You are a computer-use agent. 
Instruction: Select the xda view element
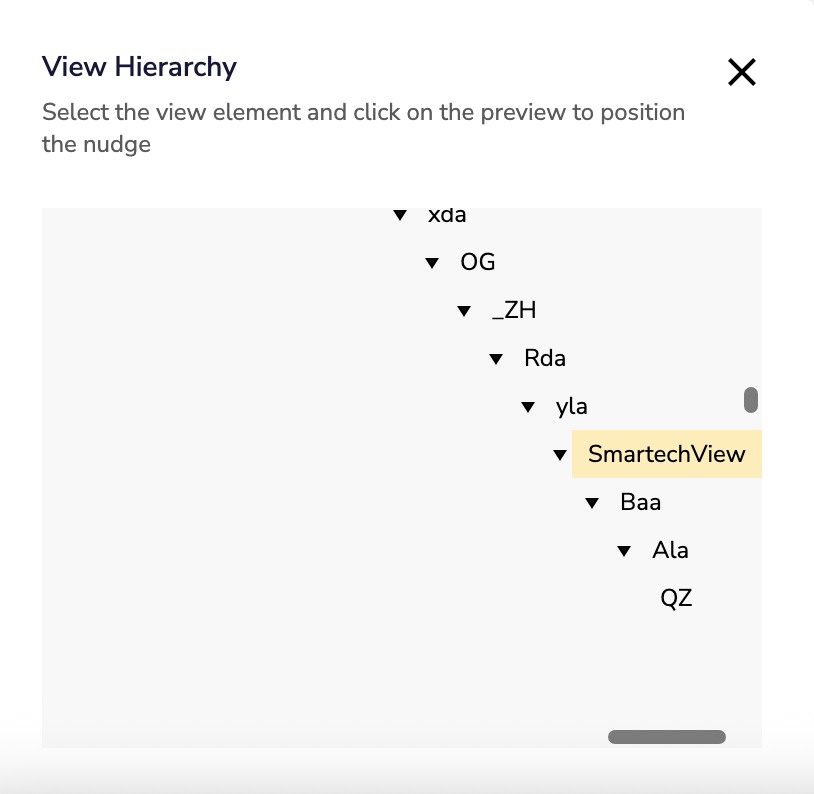(447, 215)
